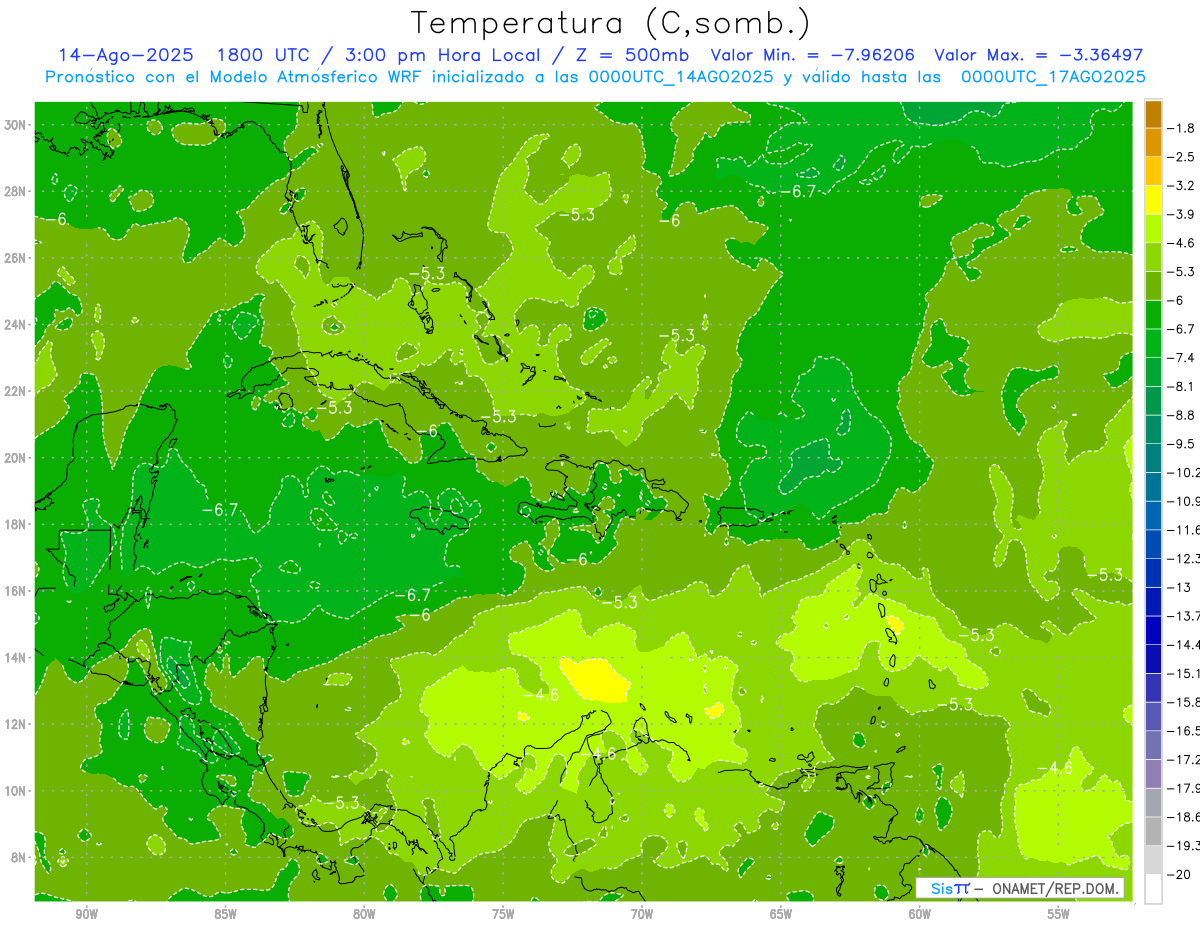Click the "-8.1" colorbar scale value
Image resolution: width=1200 pixels, height=927 pixels.
tap(1182, 386)
